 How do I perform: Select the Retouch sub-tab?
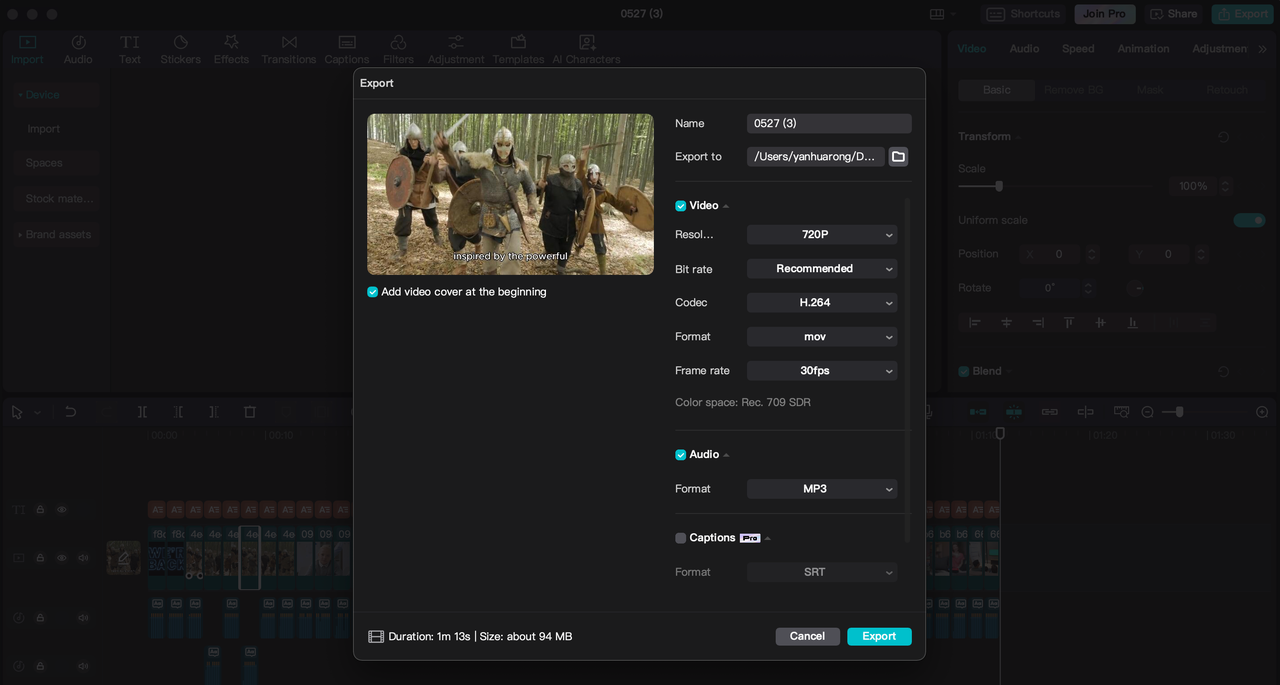[1227, 90]
